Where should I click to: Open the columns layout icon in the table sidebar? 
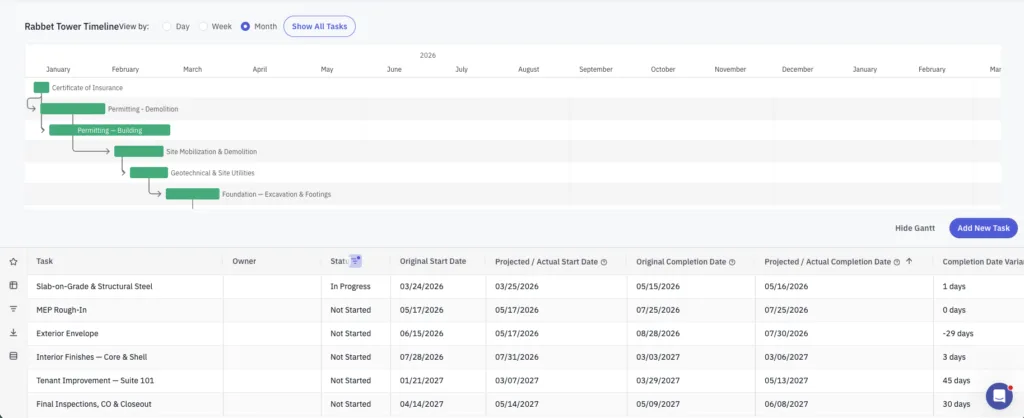(13, 285)
